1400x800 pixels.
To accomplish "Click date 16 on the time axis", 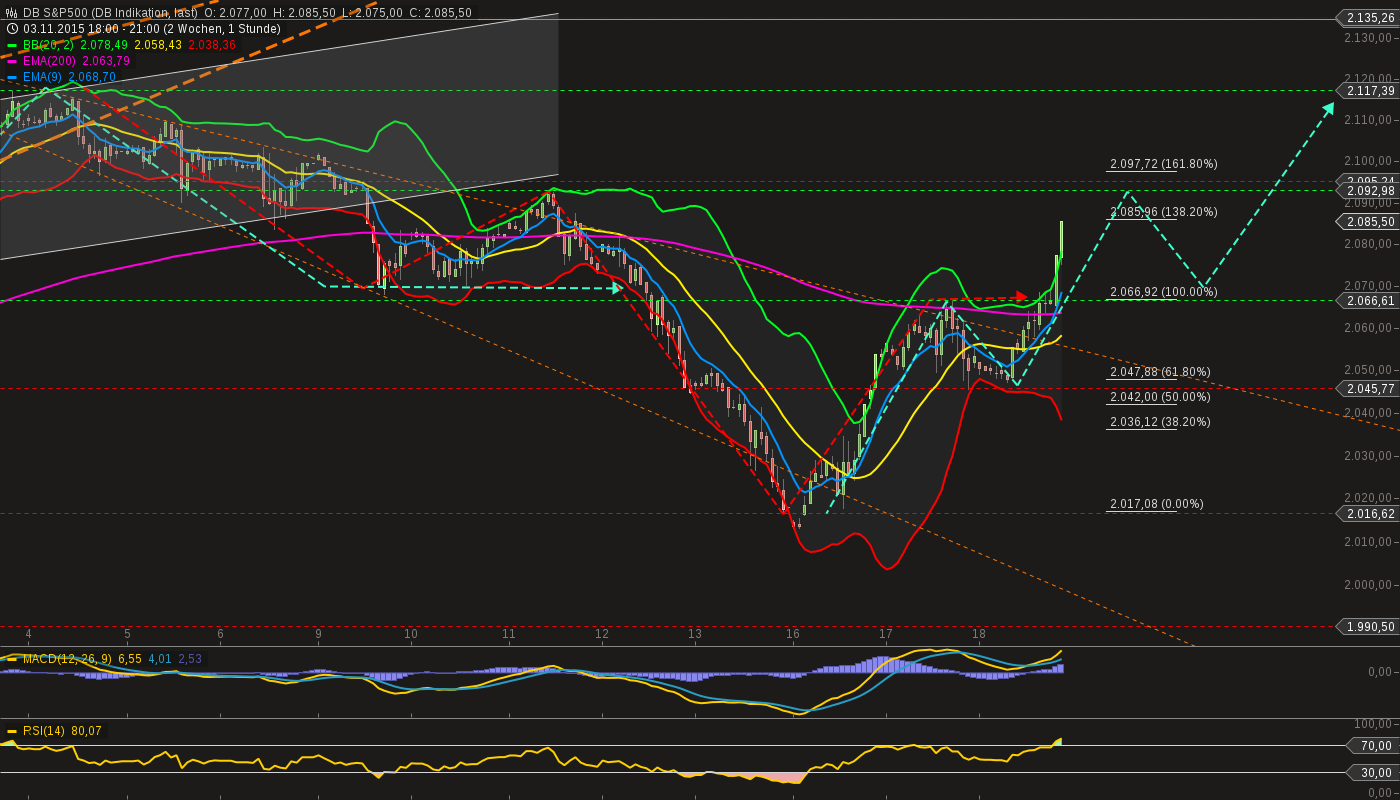I will pyautogui.click(x=793, y=634).
